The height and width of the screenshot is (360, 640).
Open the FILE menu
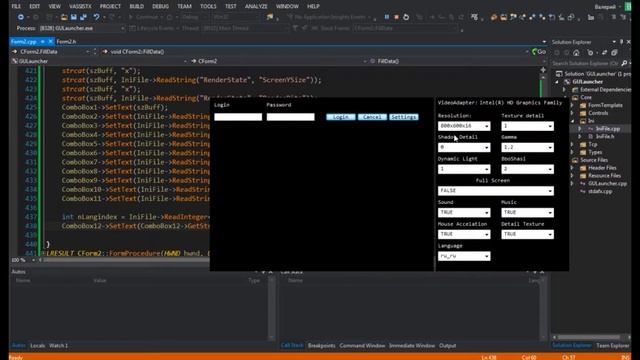tap(16, 6)
